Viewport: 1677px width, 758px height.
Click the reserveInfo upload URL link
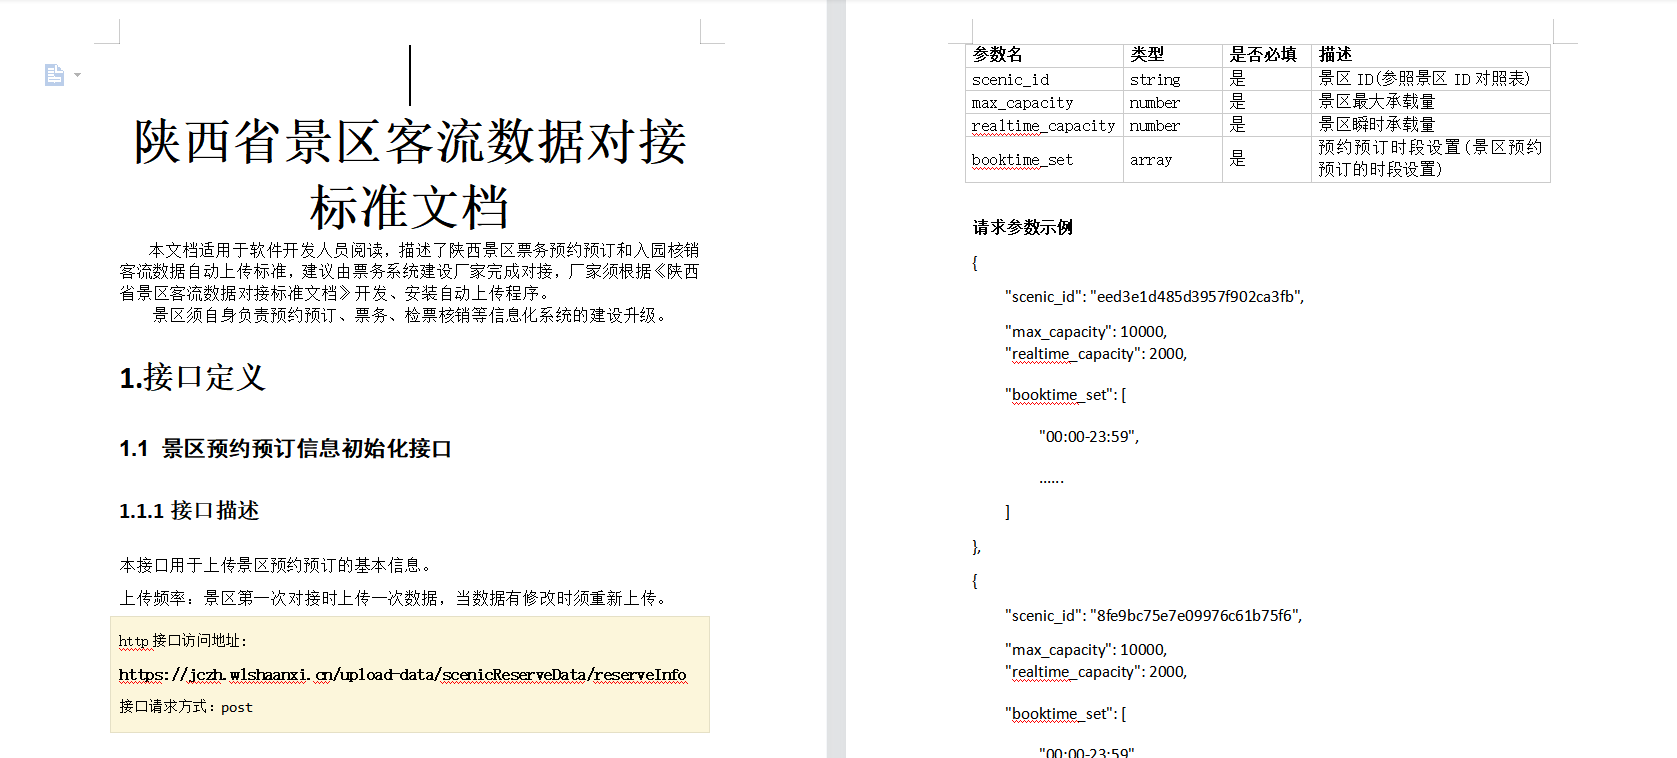click(402, 675)
